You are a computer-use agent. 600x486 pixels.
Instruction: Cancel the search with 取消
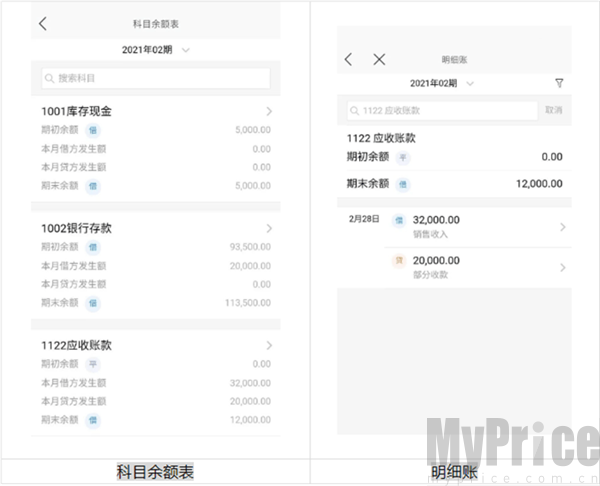click(554, 110)
